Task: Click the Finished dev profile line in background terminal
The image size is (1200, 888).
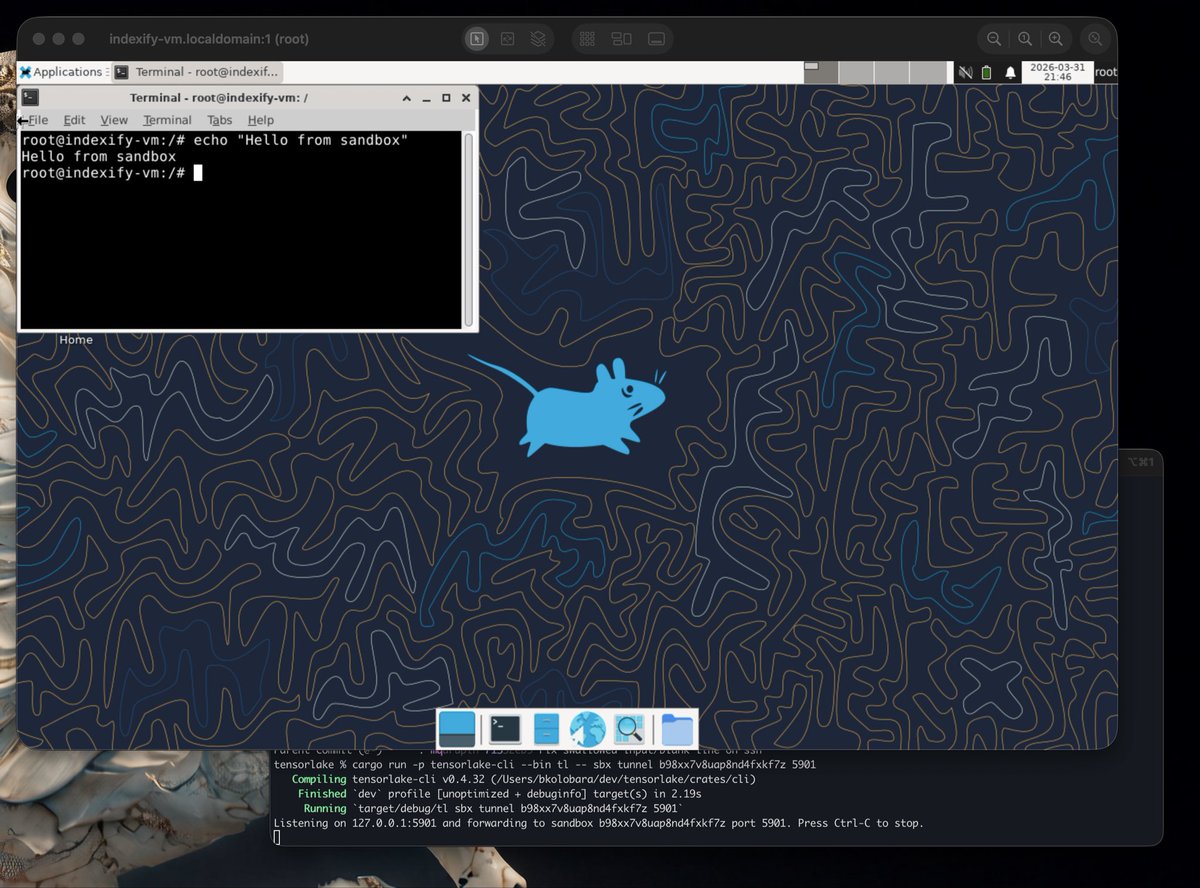Action: [x=498, y=794]
